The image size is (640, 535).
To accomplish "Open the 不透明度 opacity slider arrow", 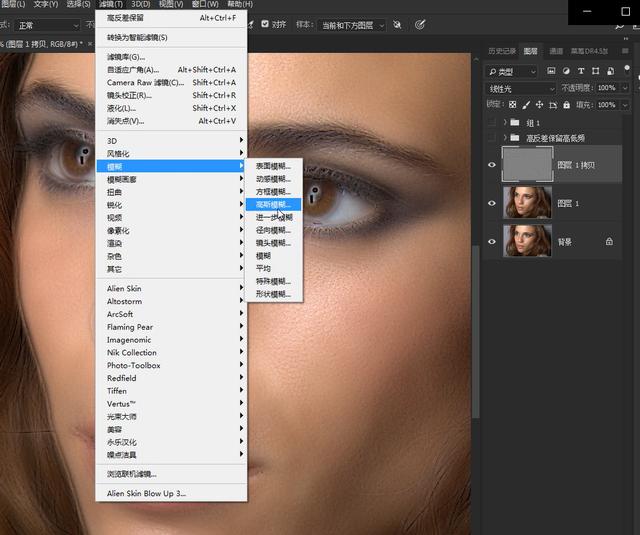I will point(624,88).
